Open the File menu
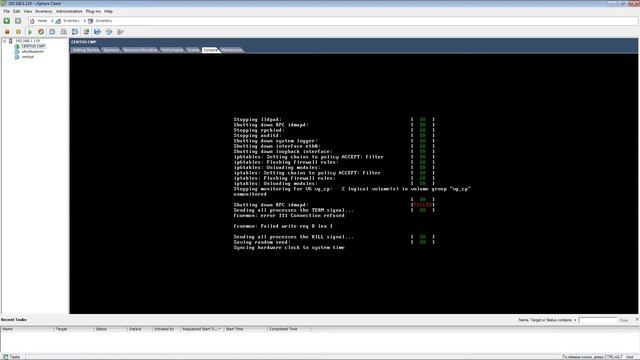The width and height of the screenshot is (640, 360). coord(7,11)
